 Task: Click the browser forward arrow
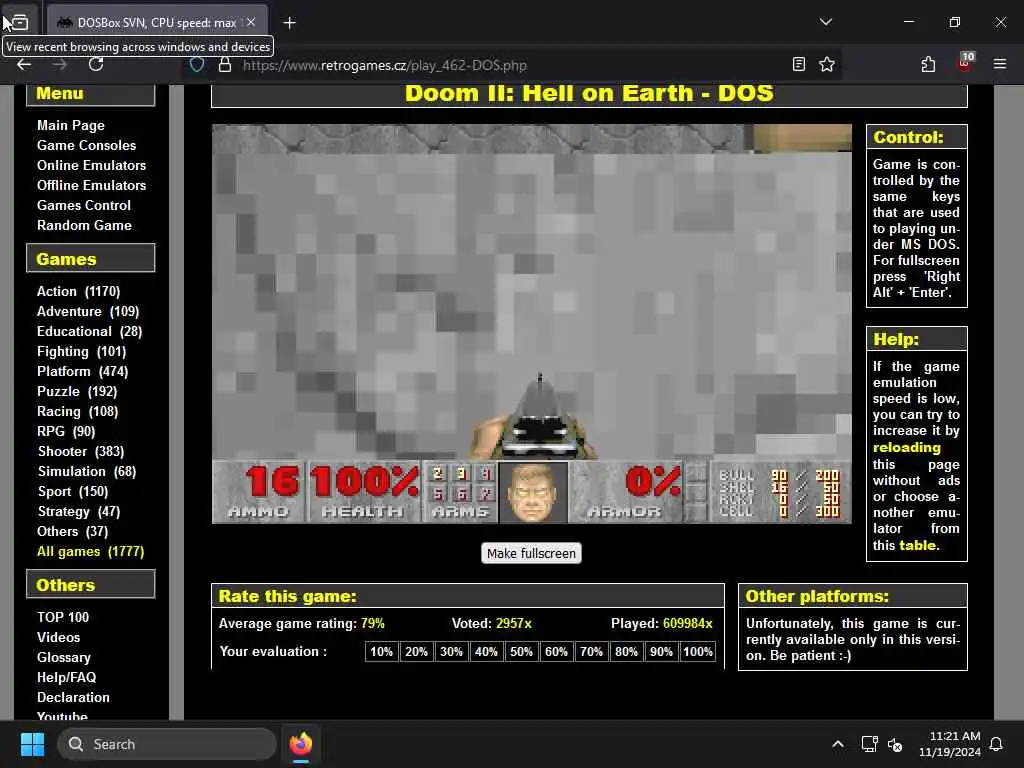59,64
